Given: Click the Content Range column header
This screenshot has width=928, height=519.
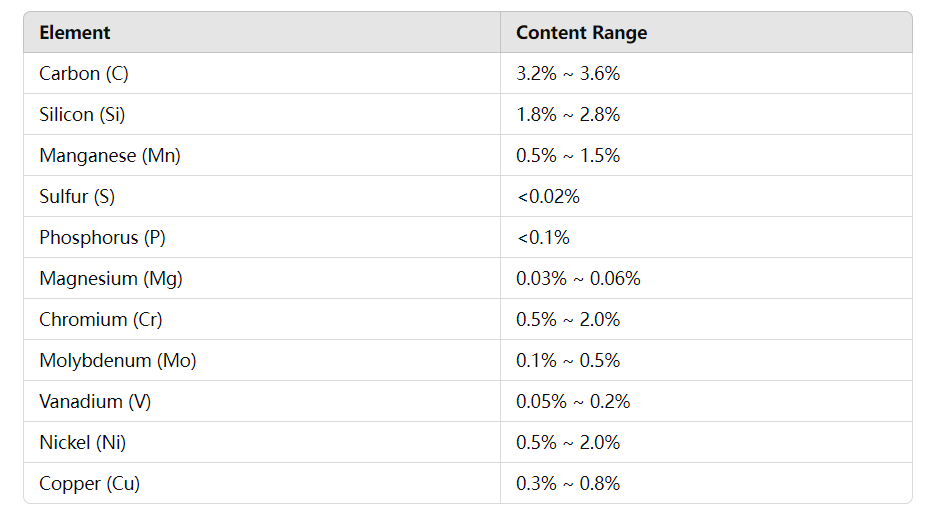Looking at the screenshot, I should coord(706,33).
